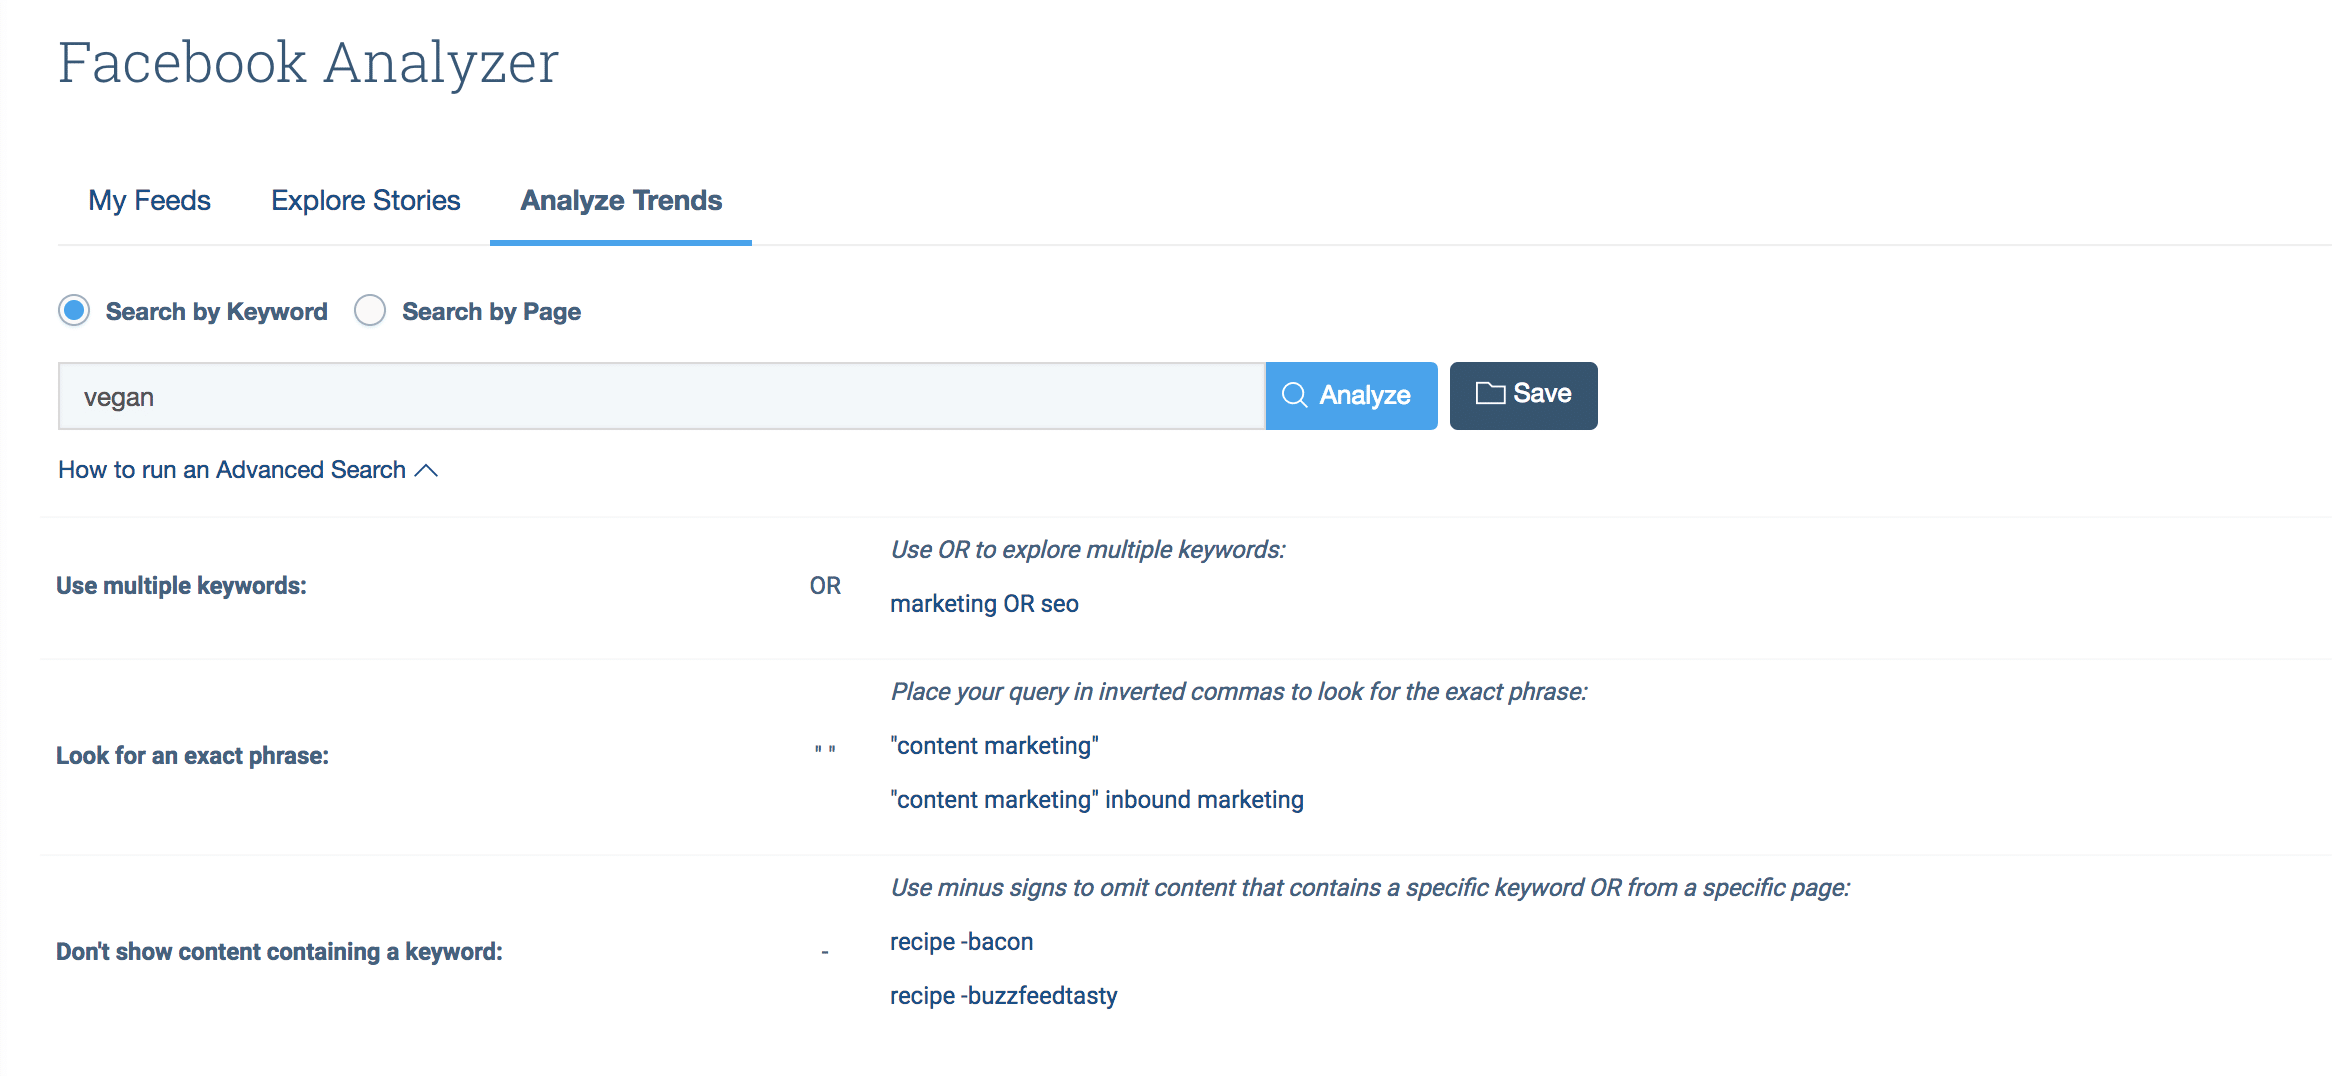This screenshot has height=1076, width=2332.
Task: Click the Search by Page label
Action: [x=491, y=312]
